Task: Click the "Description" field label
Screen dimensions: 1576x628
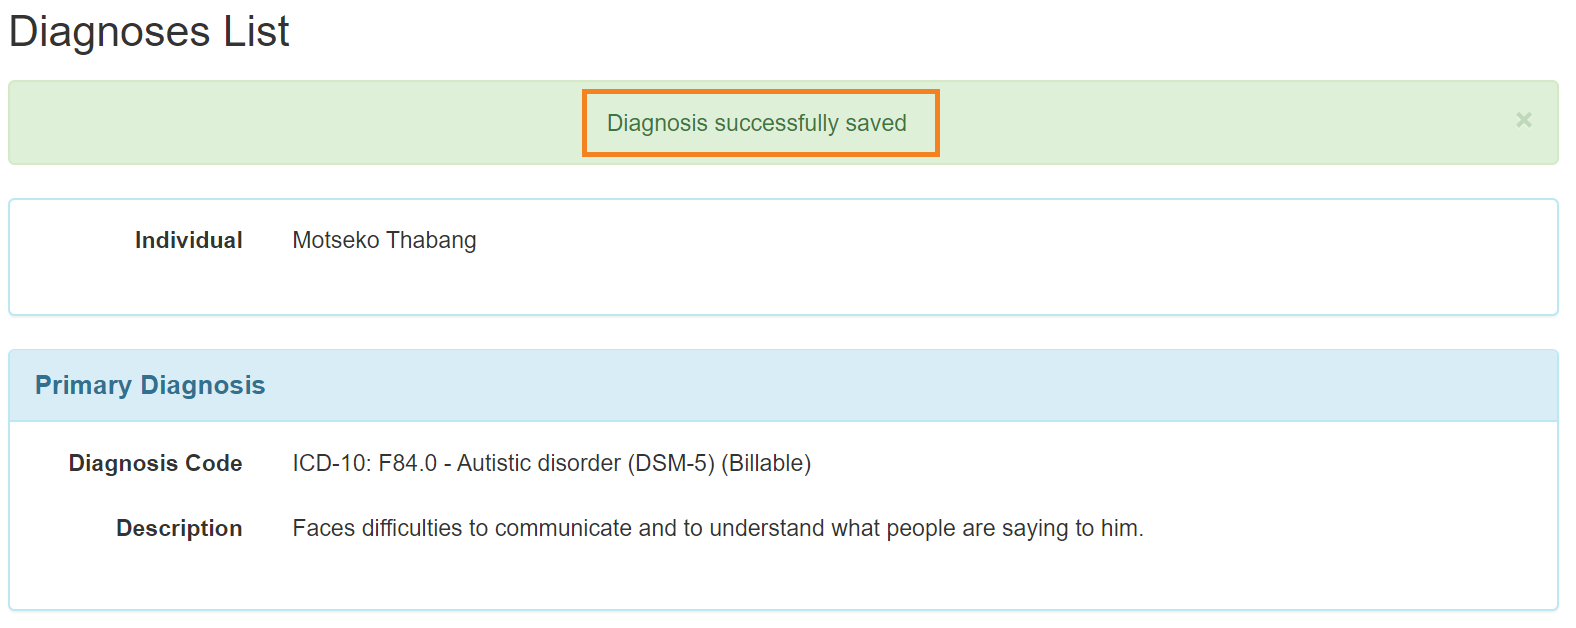Action: click(179, 528)
